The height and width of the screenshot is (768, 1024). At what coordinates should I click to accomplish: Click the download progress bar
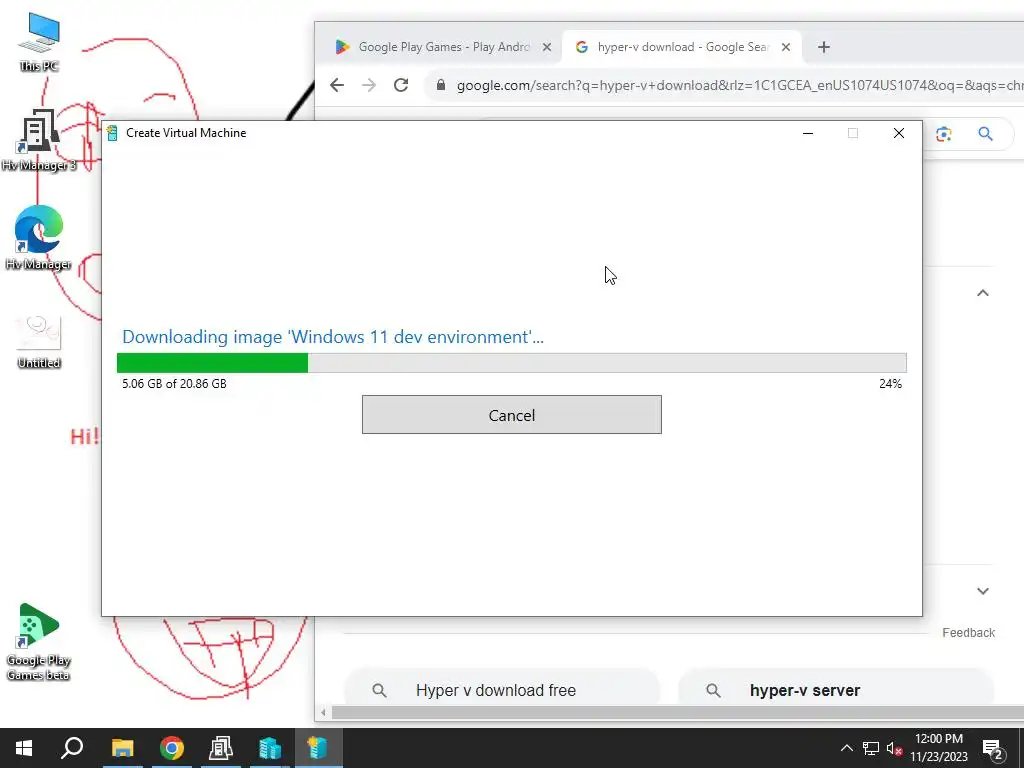(511, 362)
